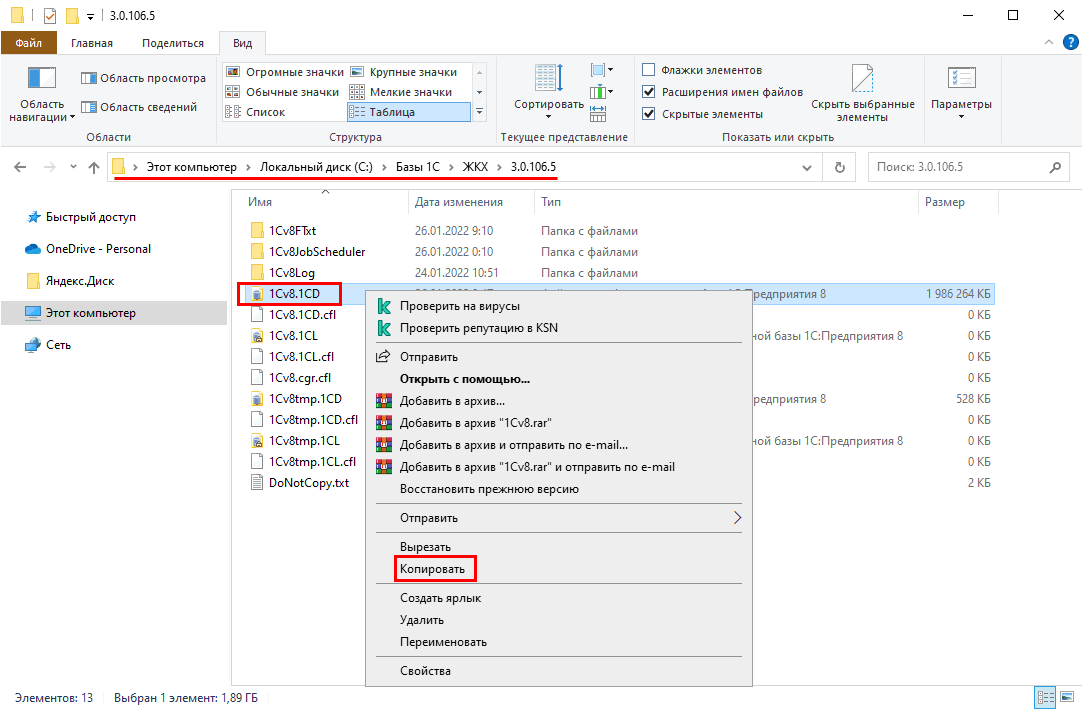The height and width of the screenshot is (710, 1083).
Task: Toggle the Область сведений details pane
Action: [140, 107]
